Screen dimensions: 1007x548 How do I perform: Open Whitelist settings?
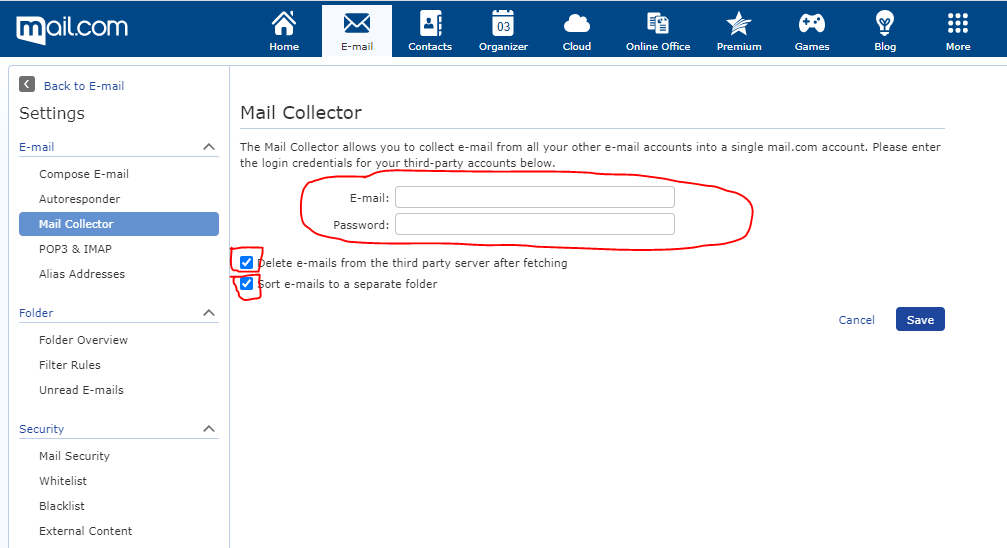tap(62, 481)
